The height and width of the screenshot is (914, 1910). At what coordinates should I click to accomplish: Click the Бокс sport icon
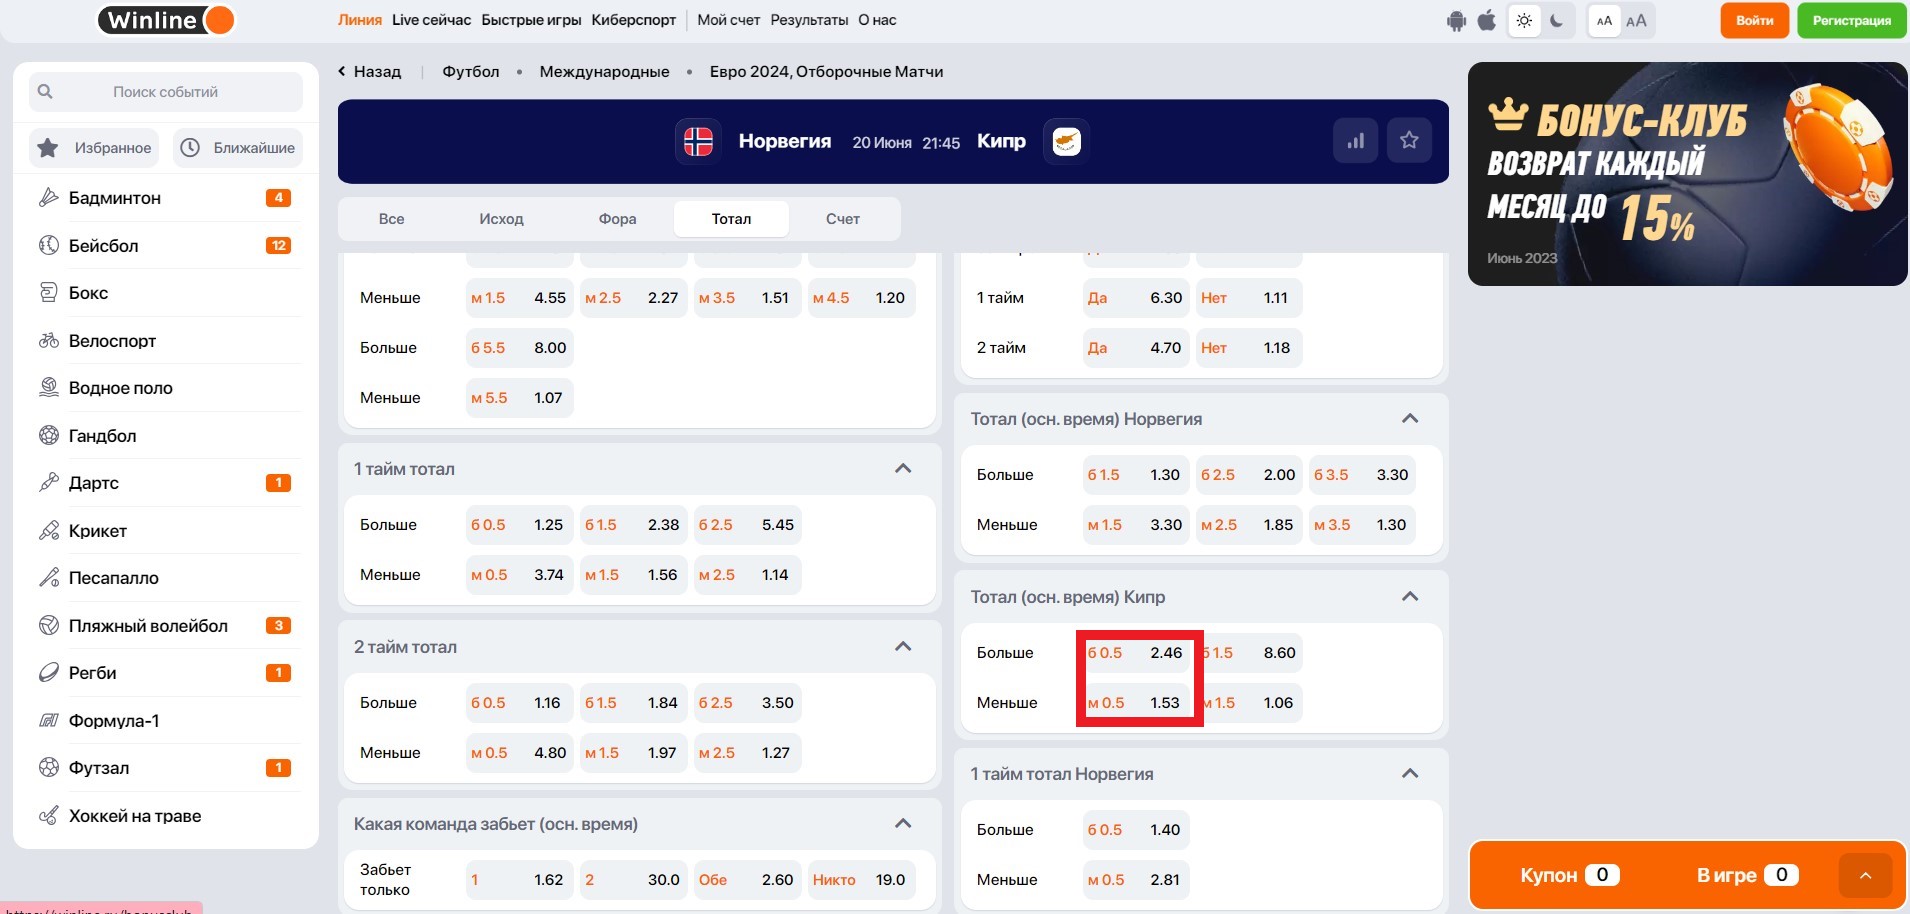tap(48, 293)
